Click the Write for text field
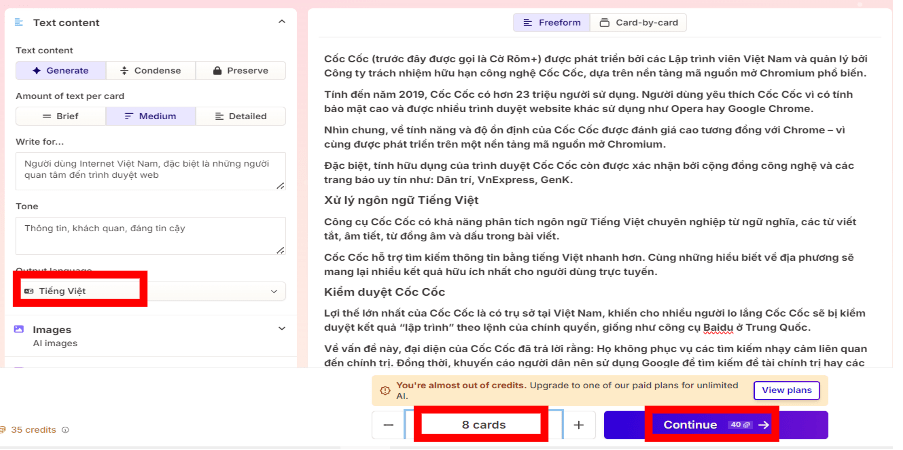This screenshot has height=450, width=903. tap(150, 171)
